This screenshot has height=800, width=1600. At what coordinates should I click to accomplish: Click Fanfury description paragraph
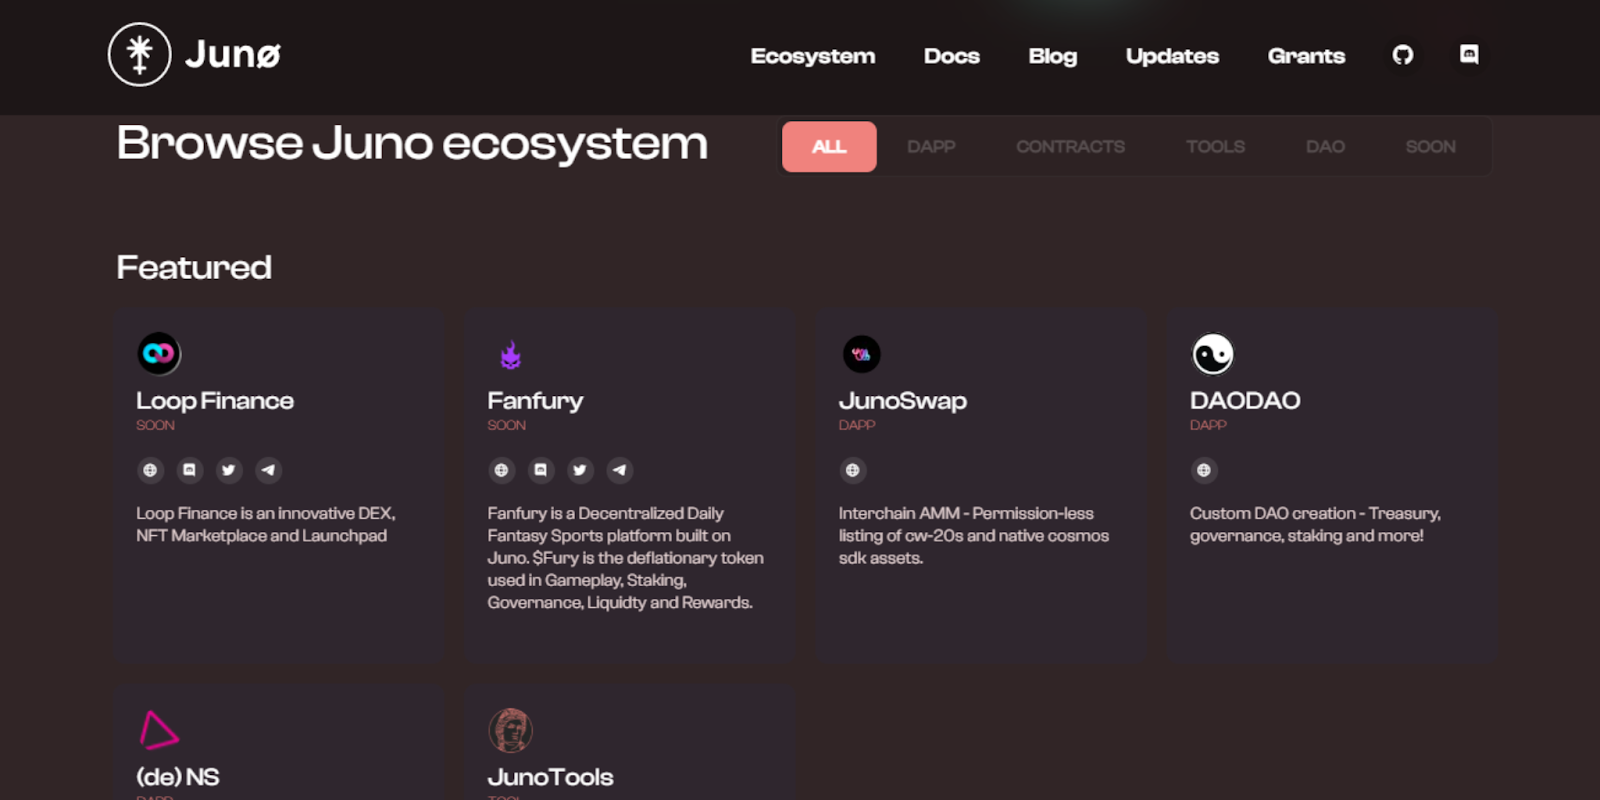625,558
